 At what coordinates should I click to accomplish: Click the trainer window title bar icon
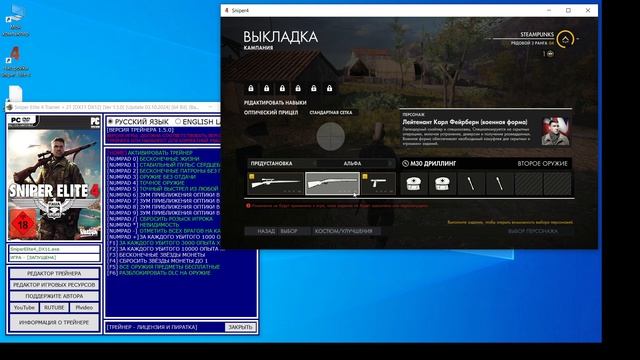(x=9, y=107)
